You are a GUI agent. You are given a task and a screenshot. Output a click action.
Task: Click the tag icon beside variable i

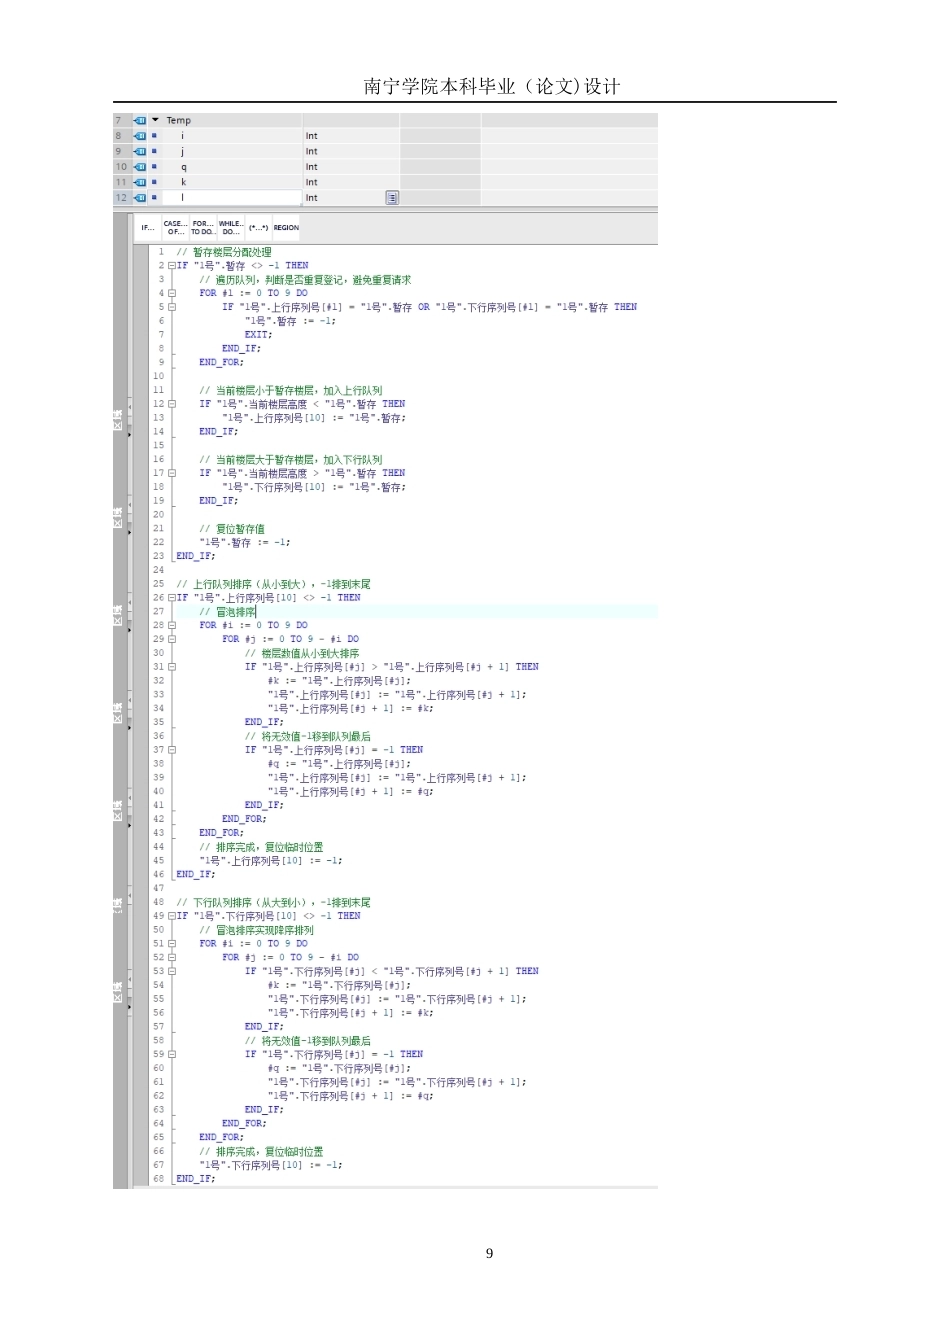pos(141,136)
